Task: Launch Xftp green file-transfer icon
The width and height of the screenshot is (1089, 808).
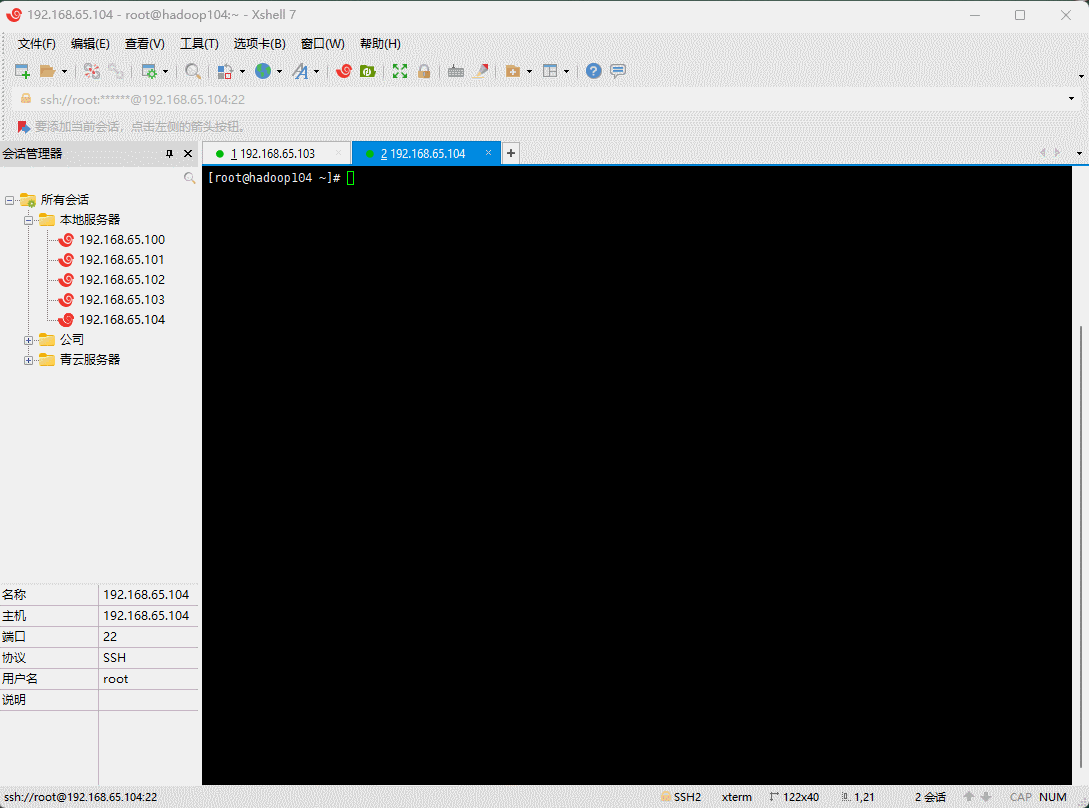Action: click(x=368, y=71)
